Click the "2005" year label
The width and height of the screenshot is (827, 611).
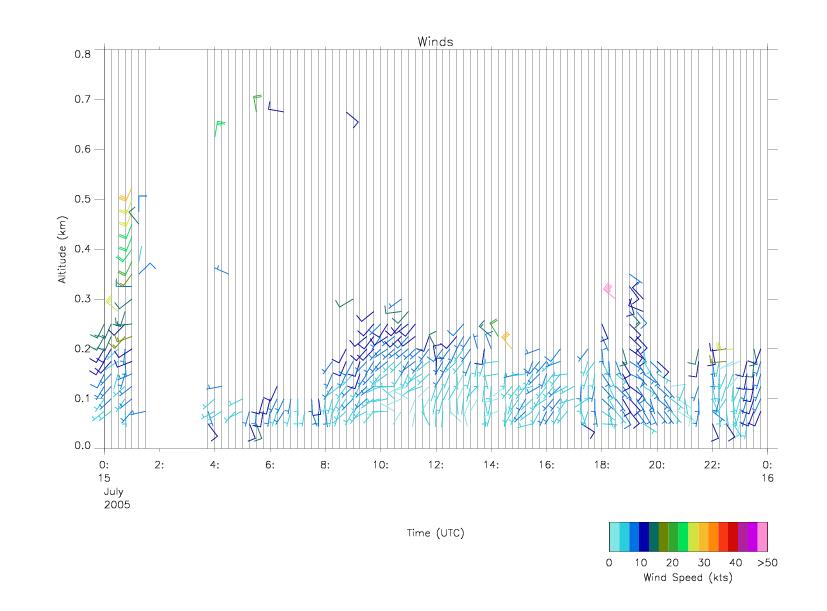(117, 504)
